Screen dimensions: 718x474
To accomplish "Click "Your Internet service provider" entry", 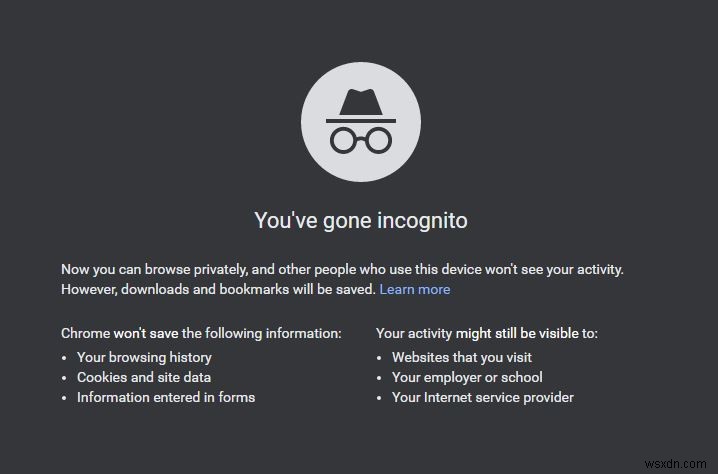I will pos(483,397).
